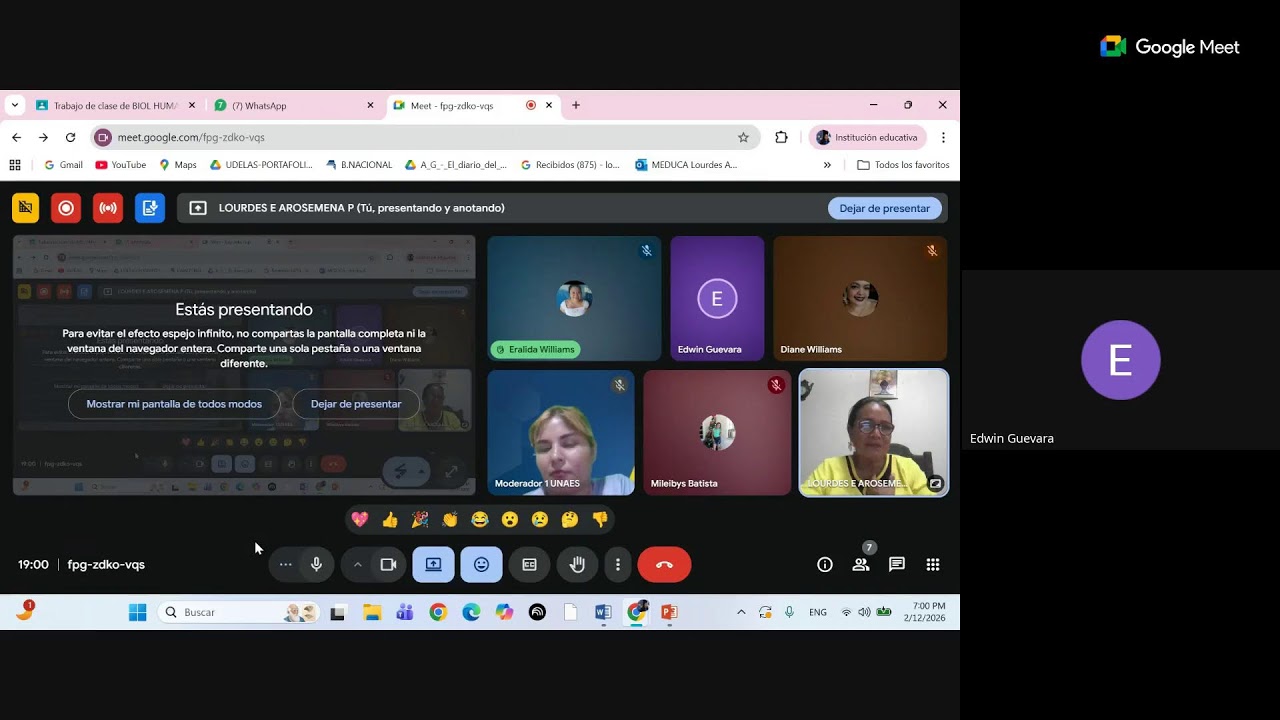1280x720 pixels.
Task: Open the Chrome extensions puzzle icon
Action: point(781,137)
